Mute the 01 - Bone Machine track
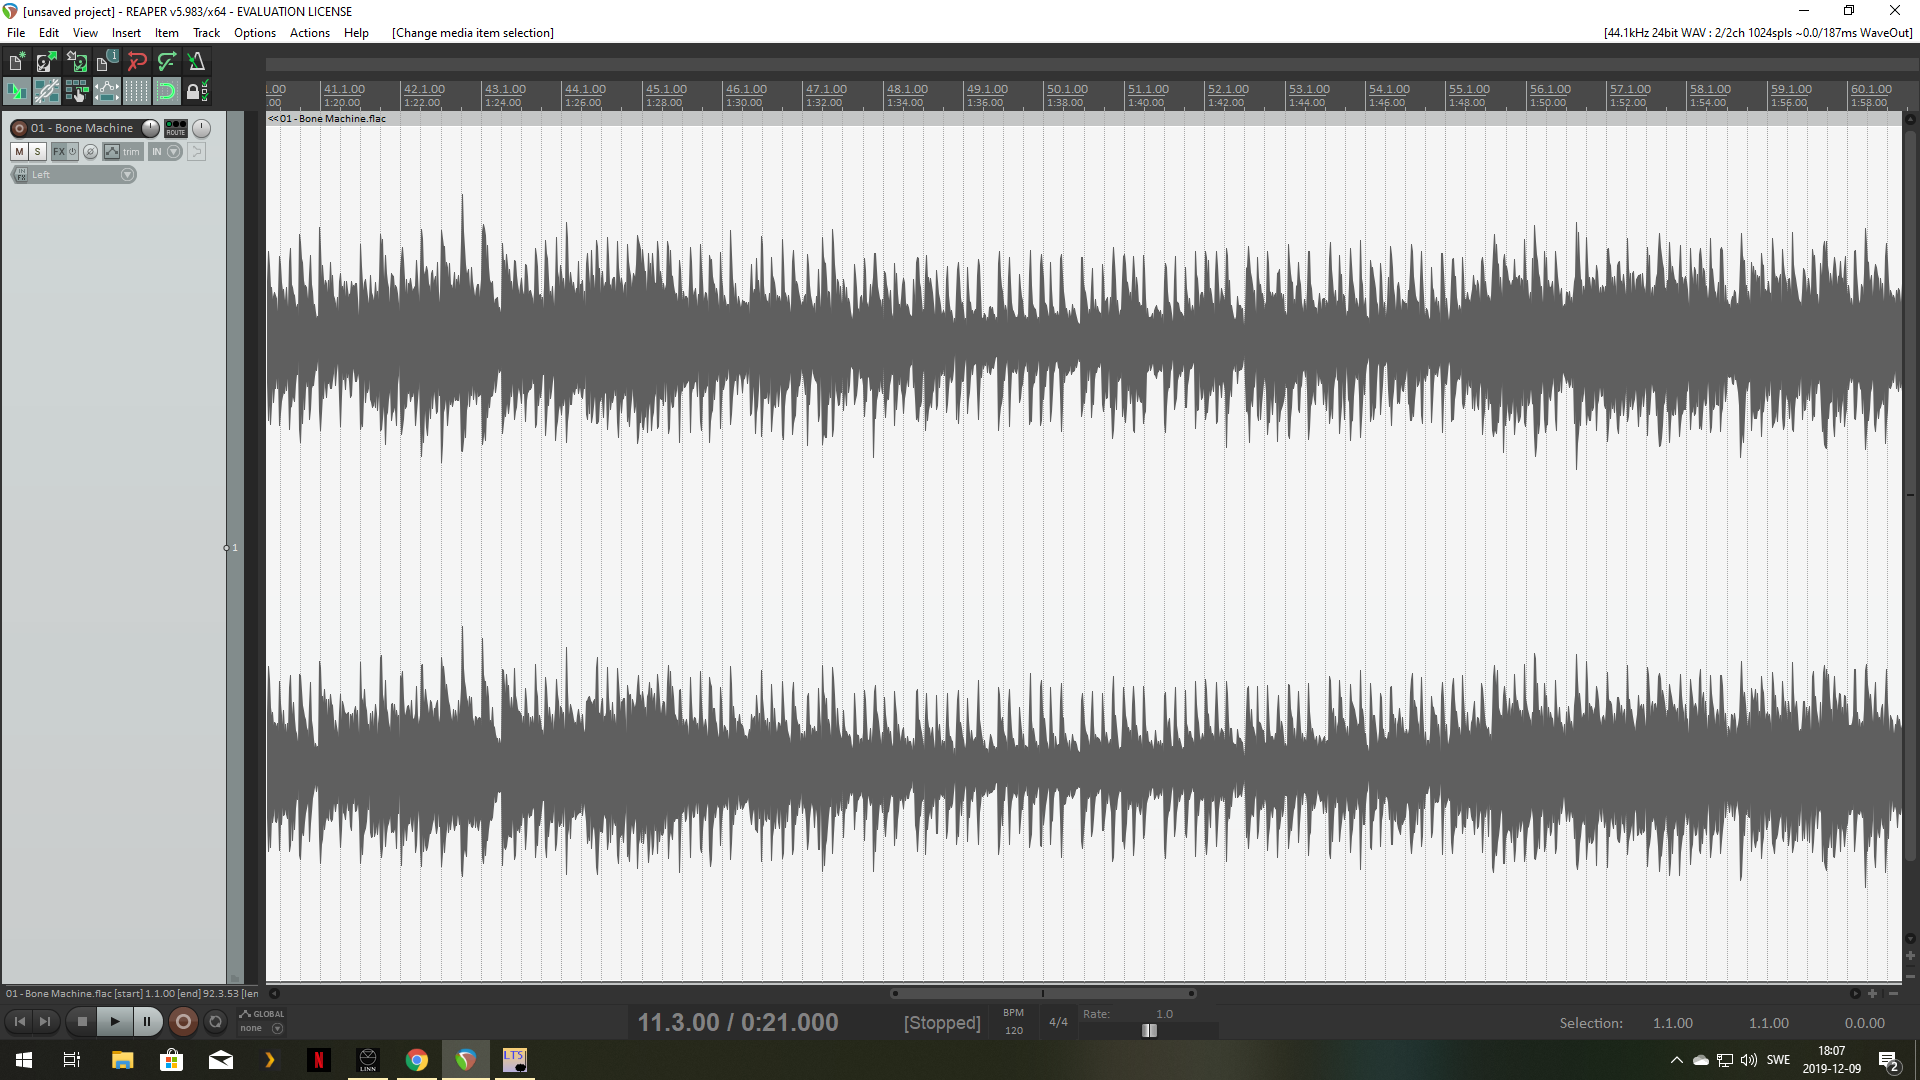This screenshot has height=1080, width=1920. pyautogui.click(x=19, y=152)
